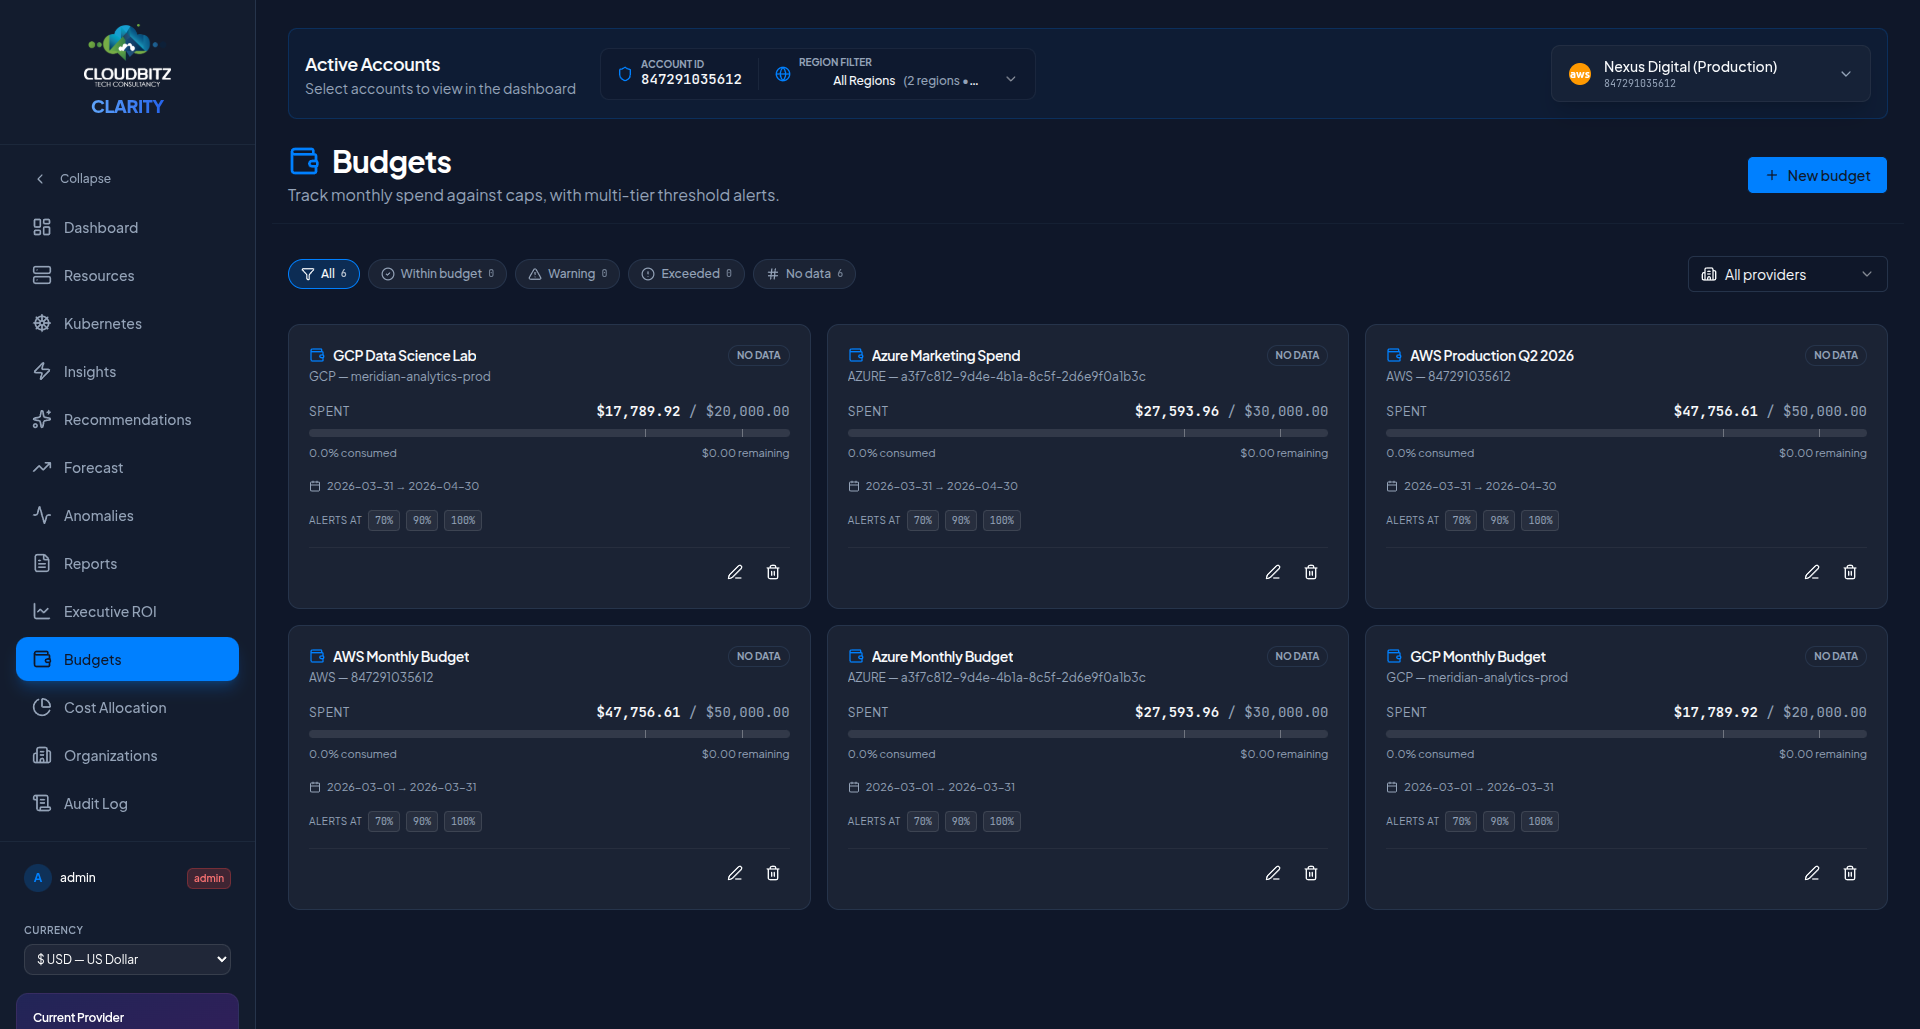The width and height of the screenshot is (1920, 1029).
Task: Click the $47,756.61 spent value on AWS Monthly Budget
Action: tap(638, 712)
